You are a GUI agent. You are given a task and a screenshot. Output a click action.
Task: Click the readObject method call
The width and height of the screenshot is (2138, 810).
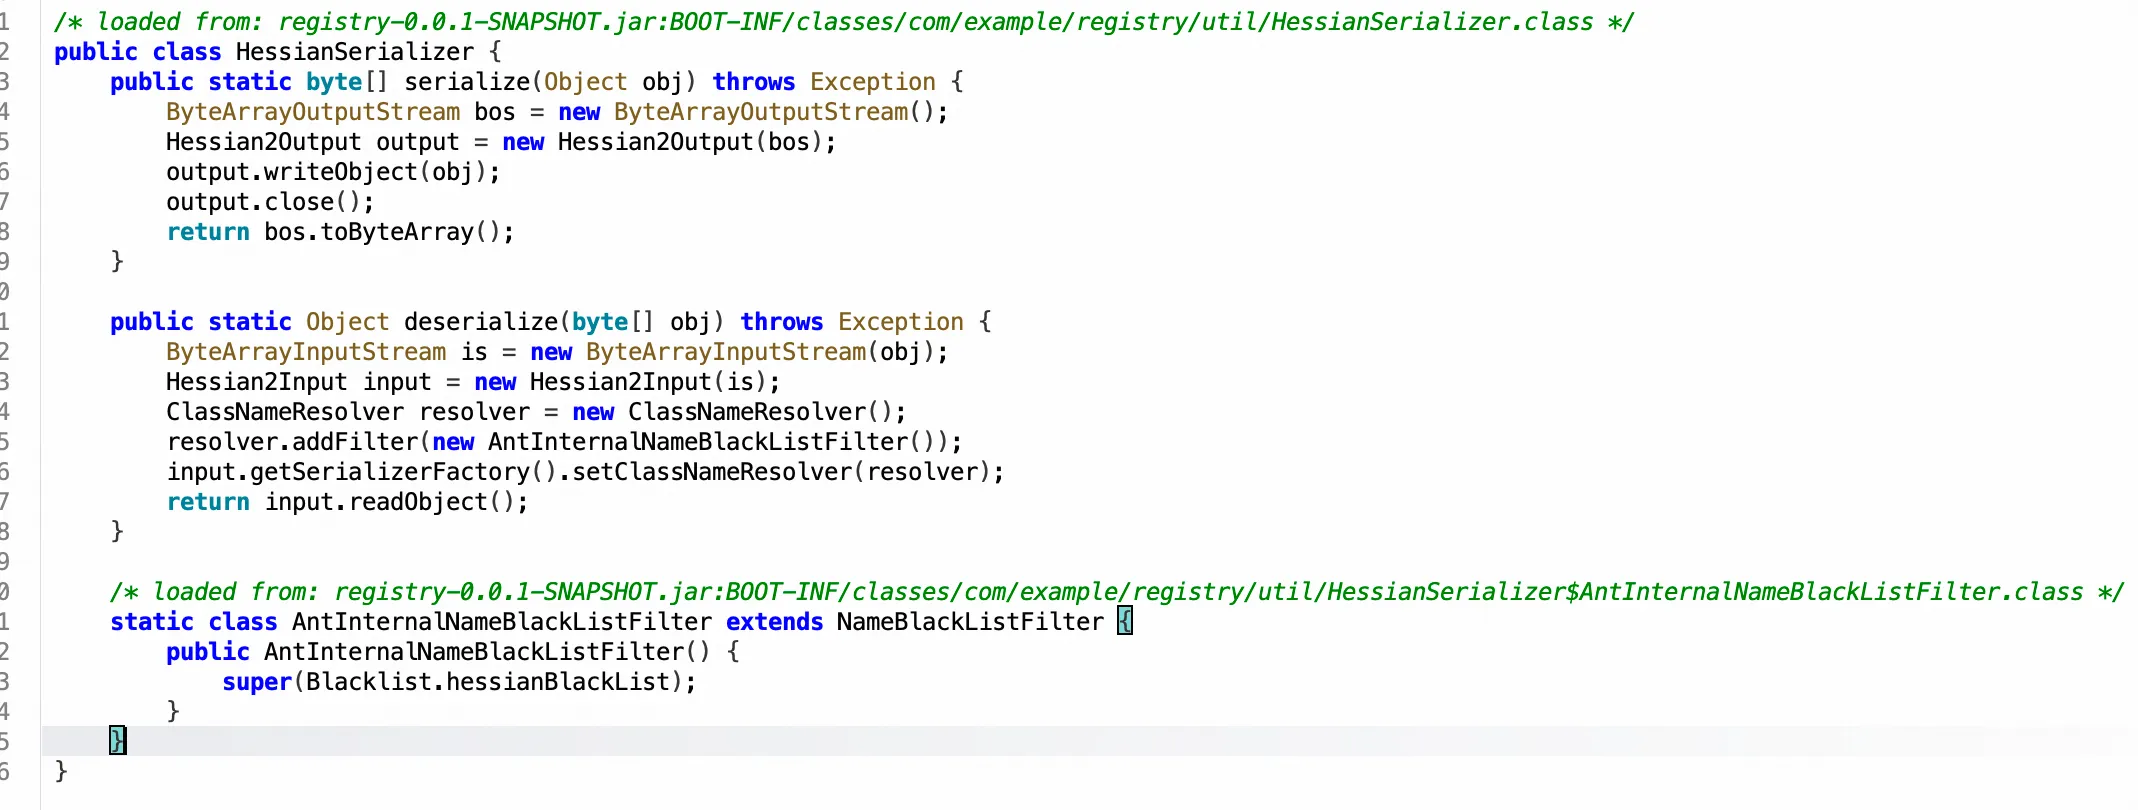tap(418, 502)
